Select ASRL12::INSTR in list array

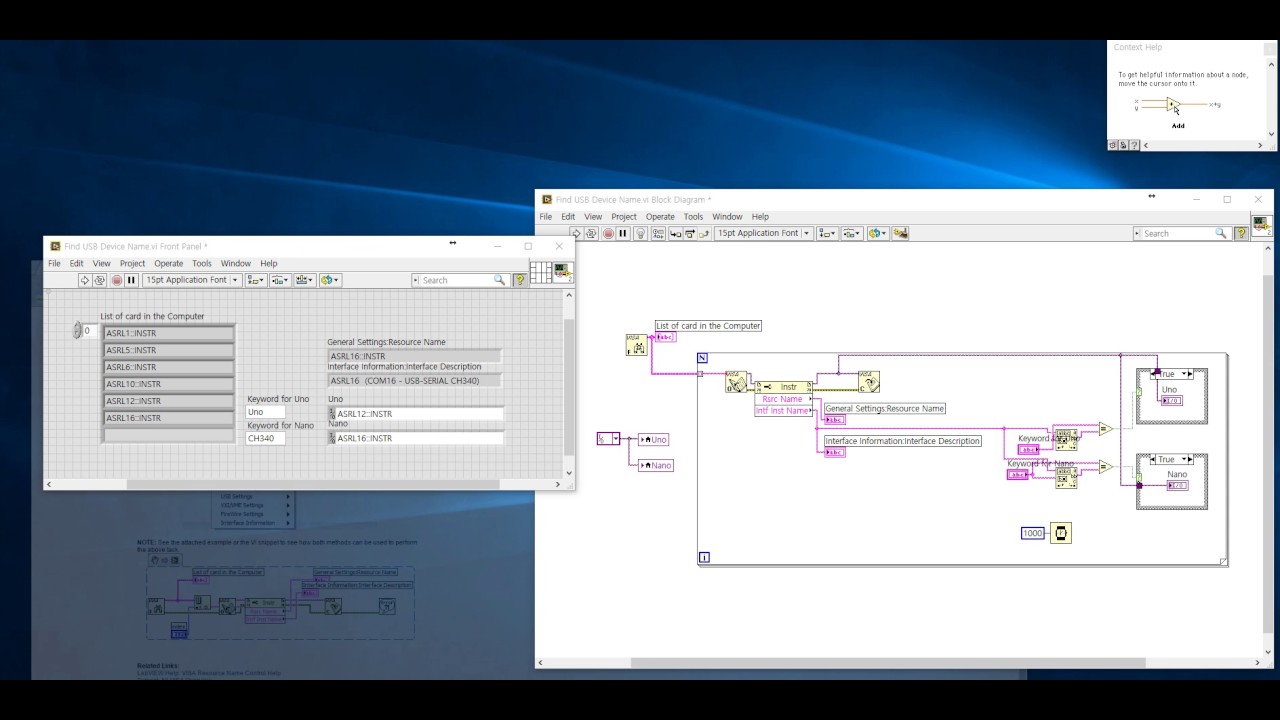169,401
